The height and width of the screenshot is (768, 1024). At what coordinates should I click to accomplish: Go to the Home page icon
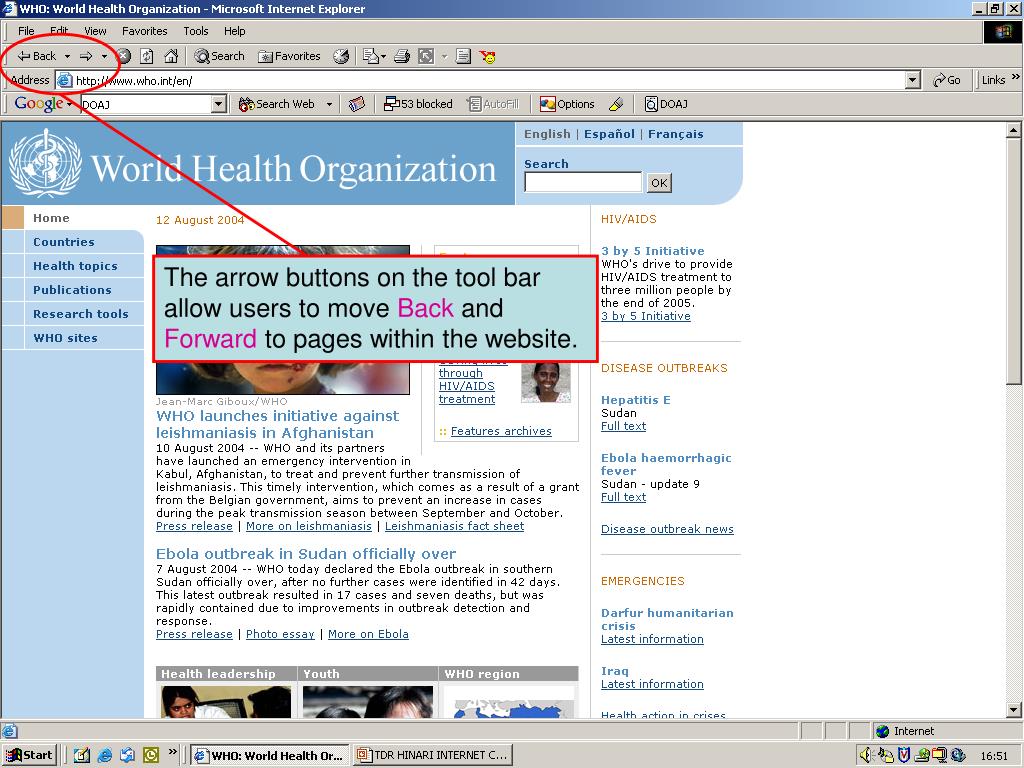click(x=171, y=56)
